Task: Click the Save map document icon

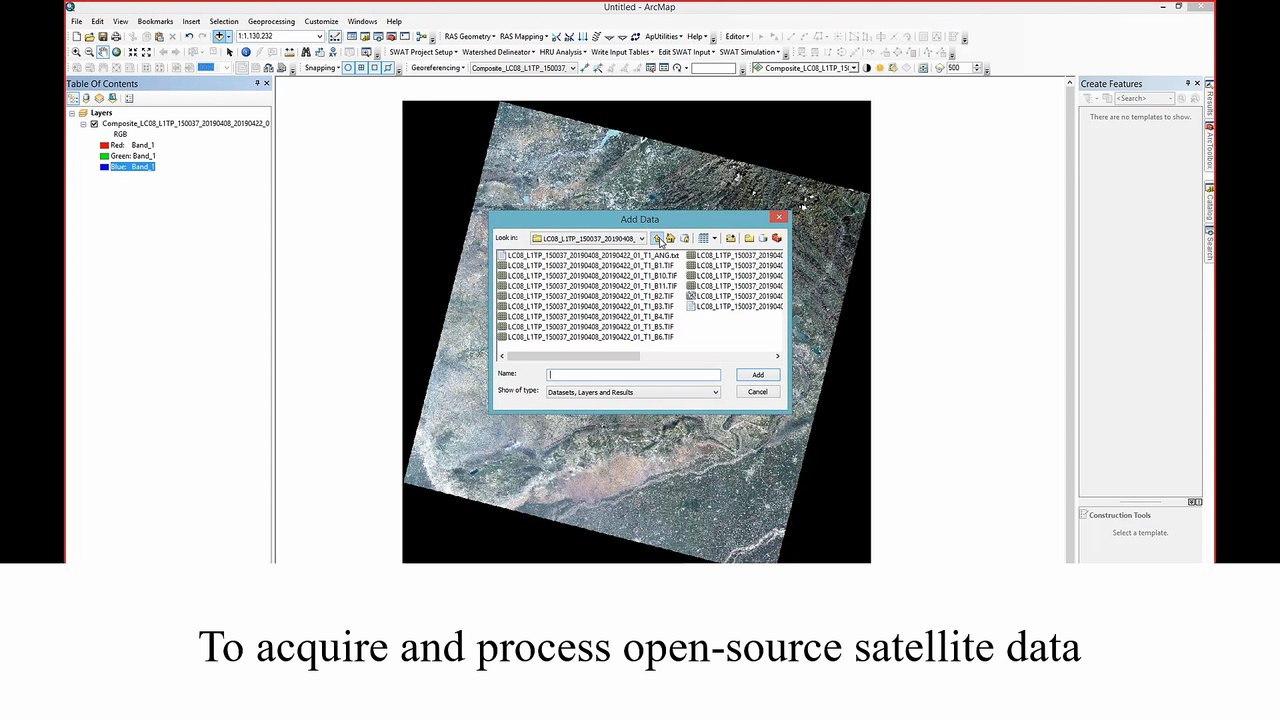Action: click(x=102, y=36)
